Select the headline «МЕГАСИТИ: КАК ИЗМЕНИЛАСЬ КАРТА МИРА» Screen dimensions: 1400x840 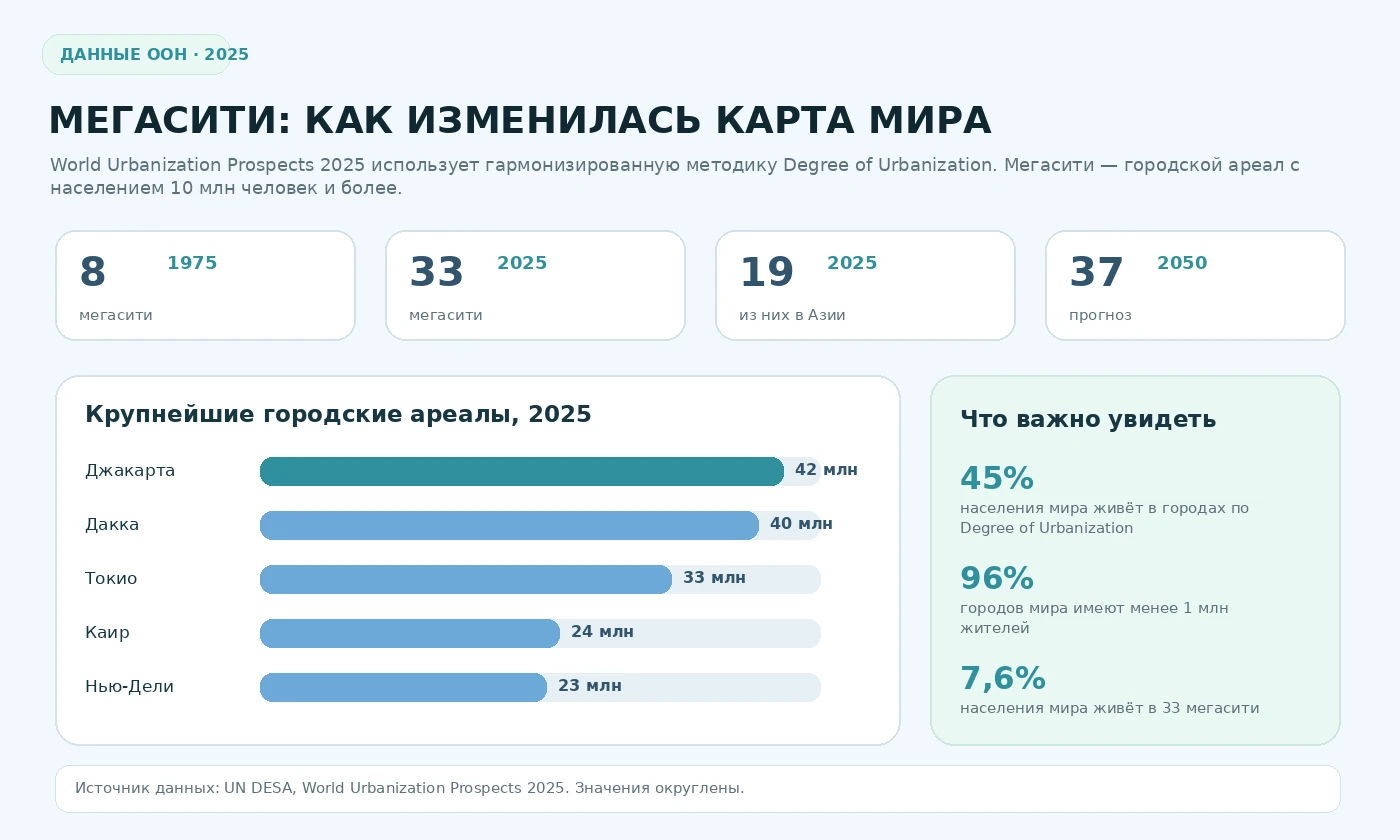tap(519, 120)
